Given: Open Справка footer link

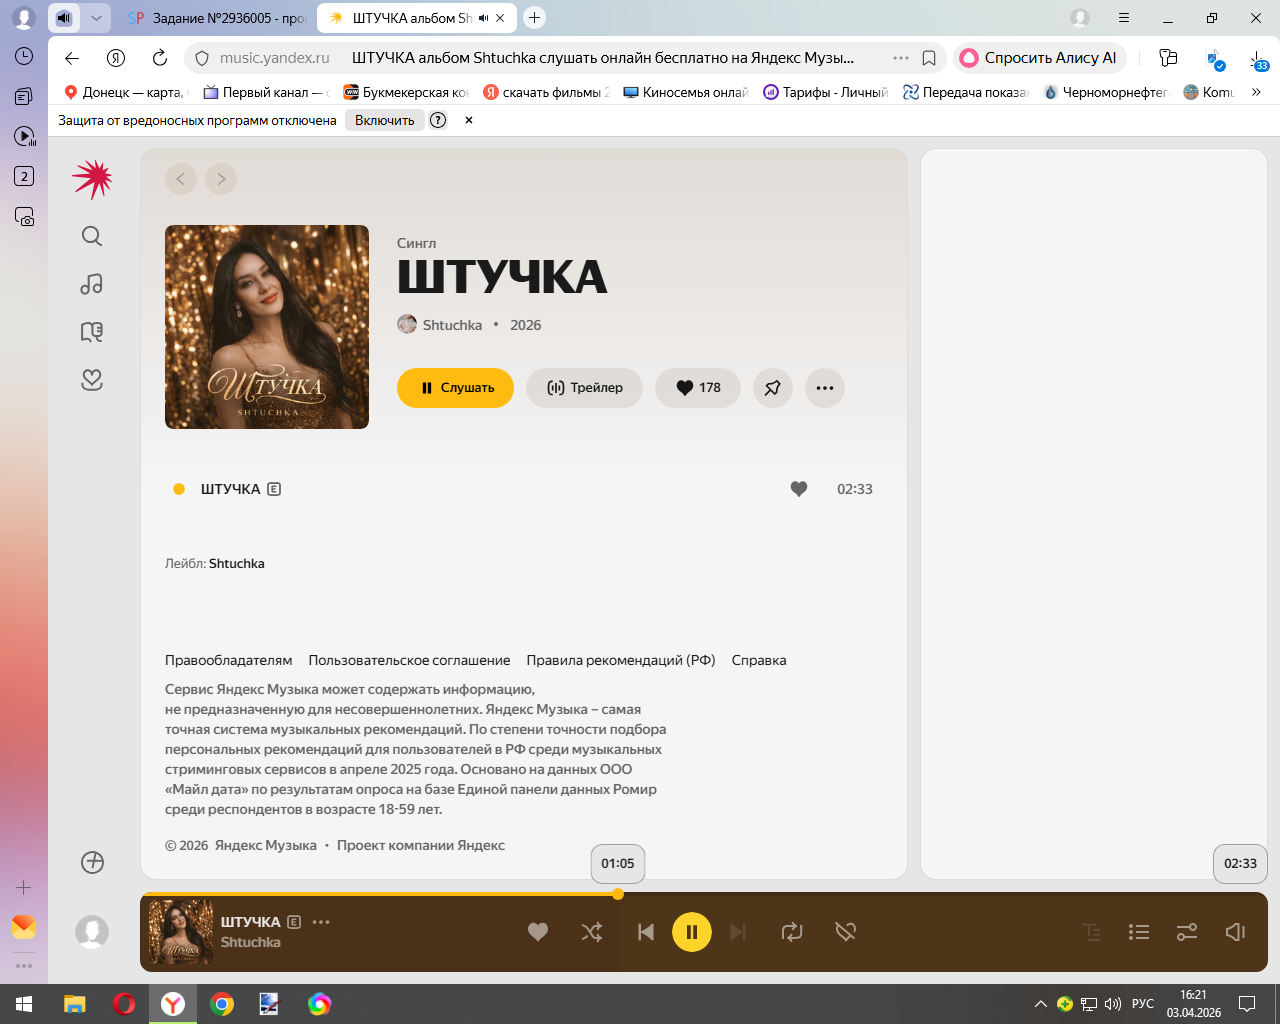Looking at the screenshot, I should point(759,660).
